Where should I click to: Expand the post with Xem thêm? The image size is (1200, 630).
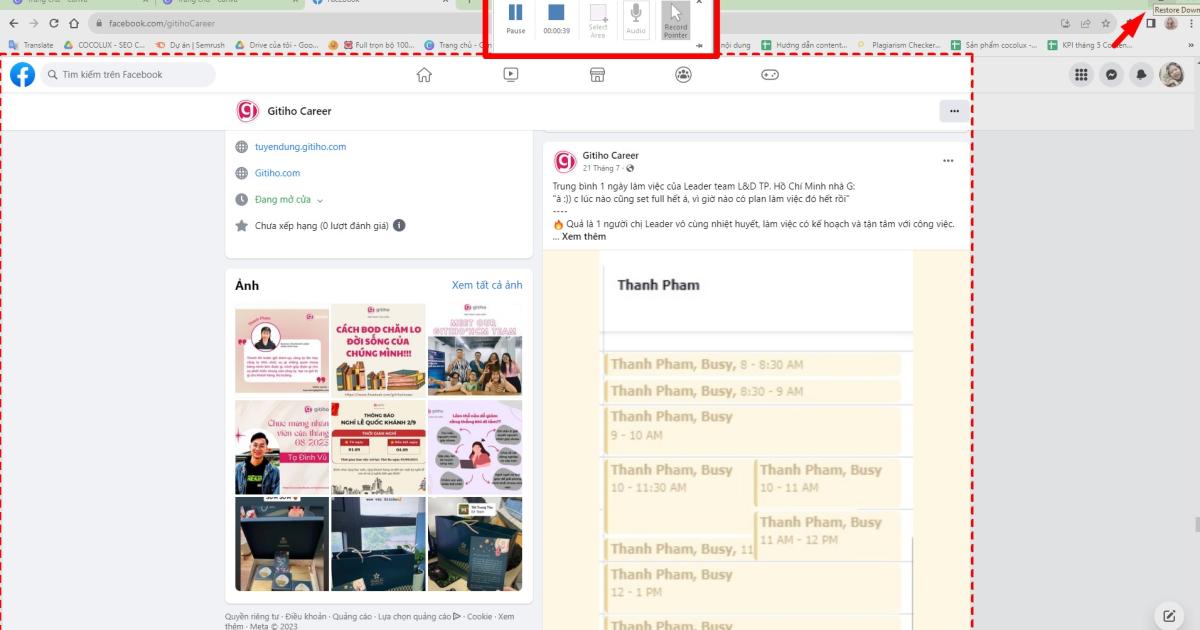(x=584, y=237)
